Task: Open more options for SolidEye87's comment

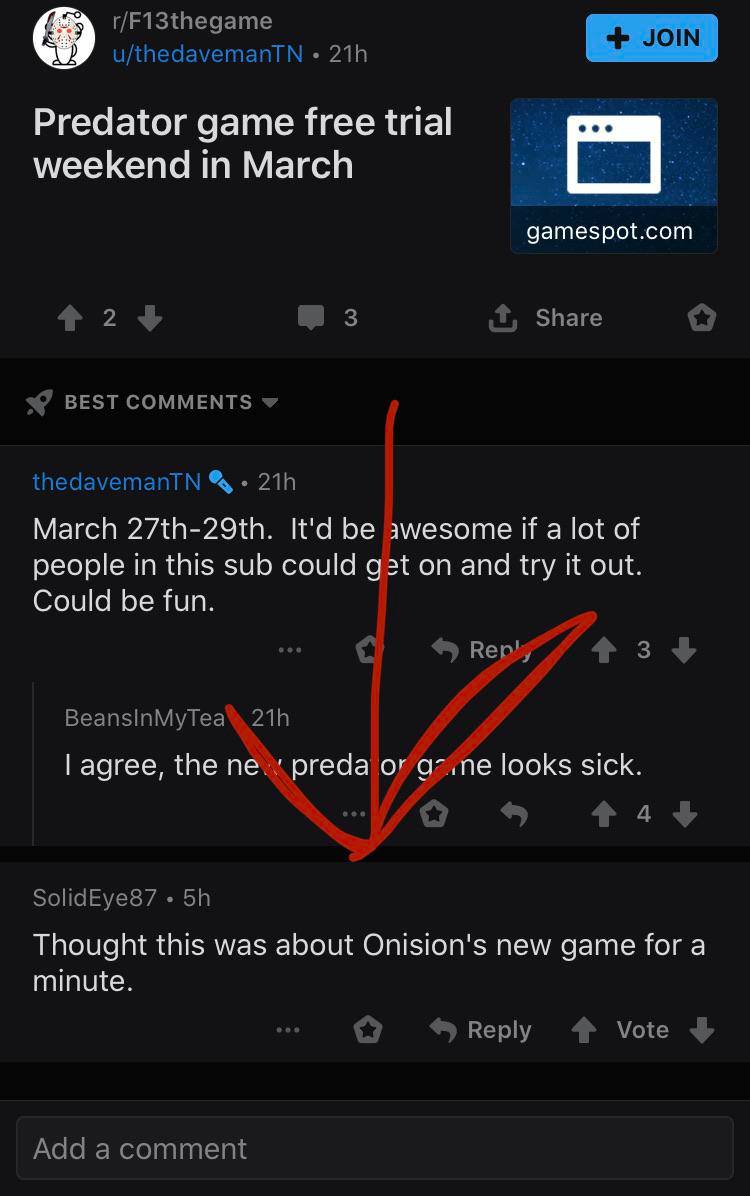Action: tap(288, 1030)
